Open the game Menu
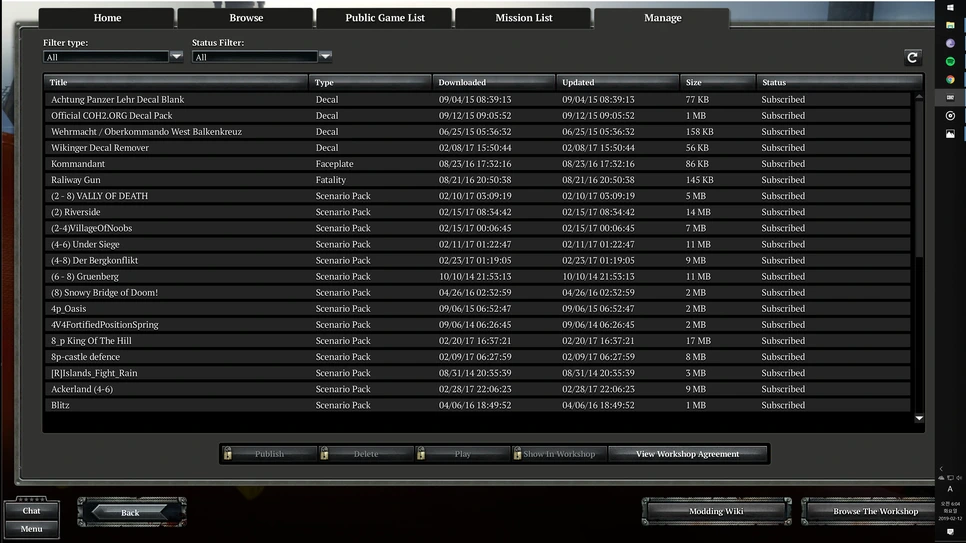The width and height of the screenshot is (966, 543). [x=31, y=528]
